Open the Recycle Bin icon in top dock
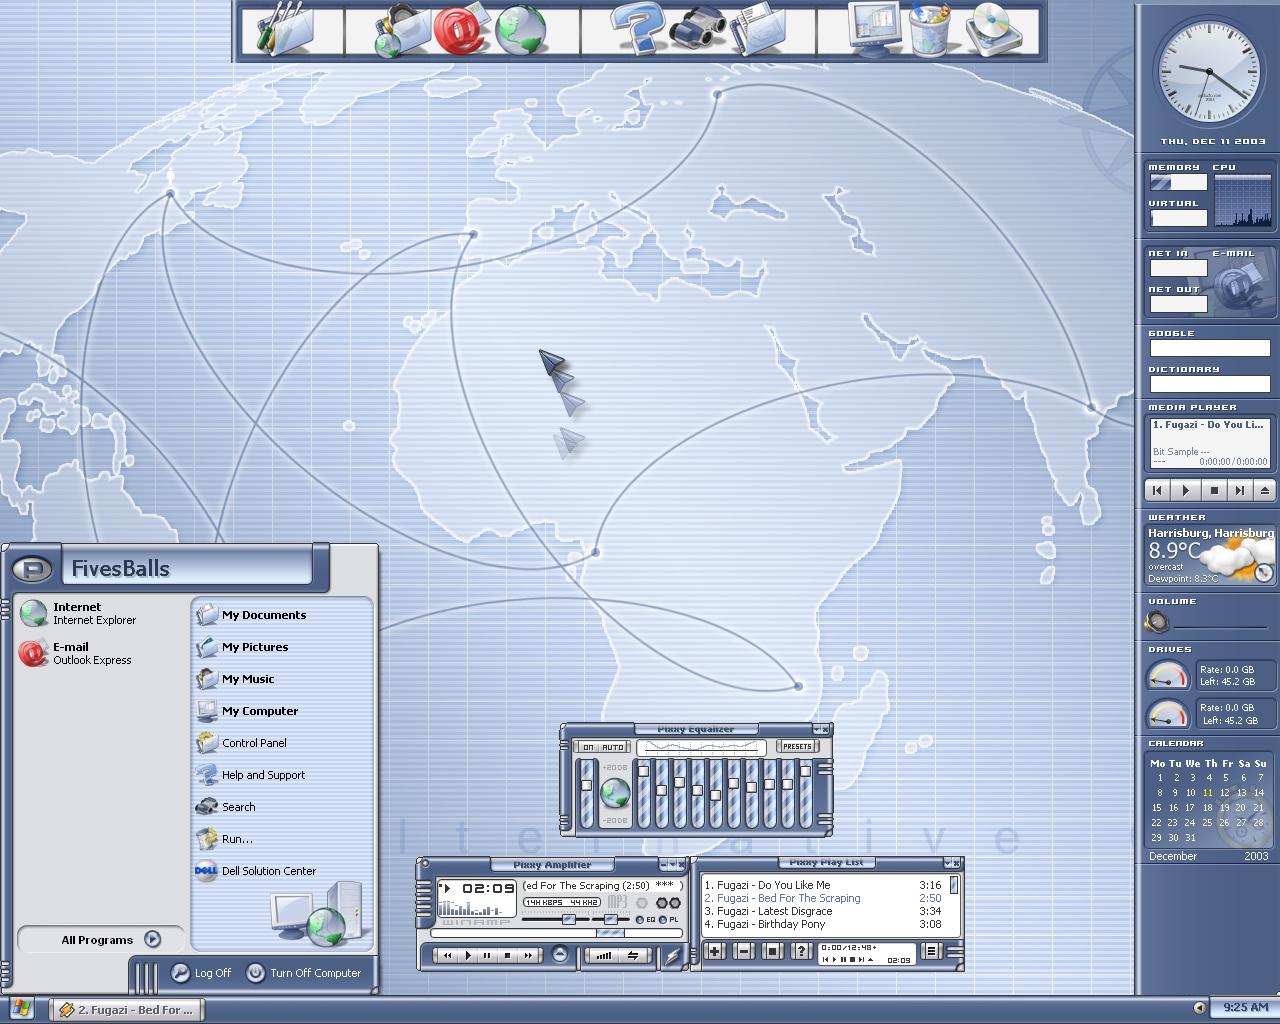 (x=929, y=30)
